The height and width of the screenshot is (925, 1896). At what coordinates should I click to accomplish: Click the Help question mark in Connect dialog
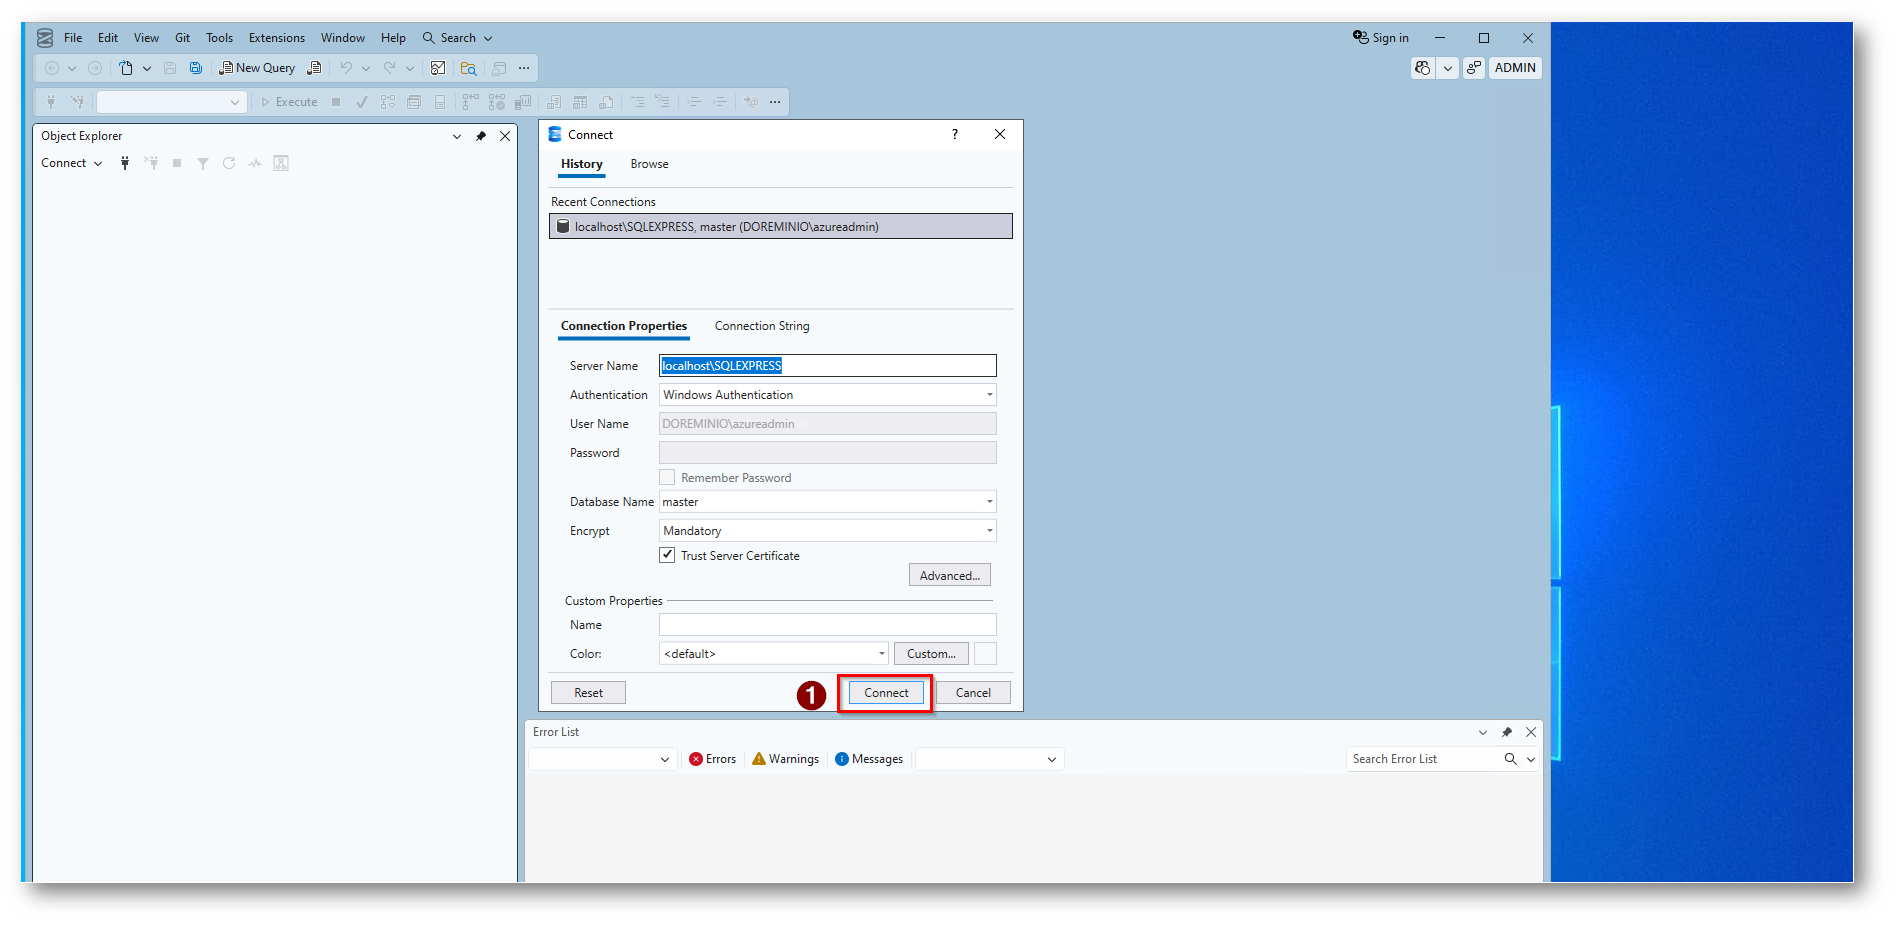955,134
